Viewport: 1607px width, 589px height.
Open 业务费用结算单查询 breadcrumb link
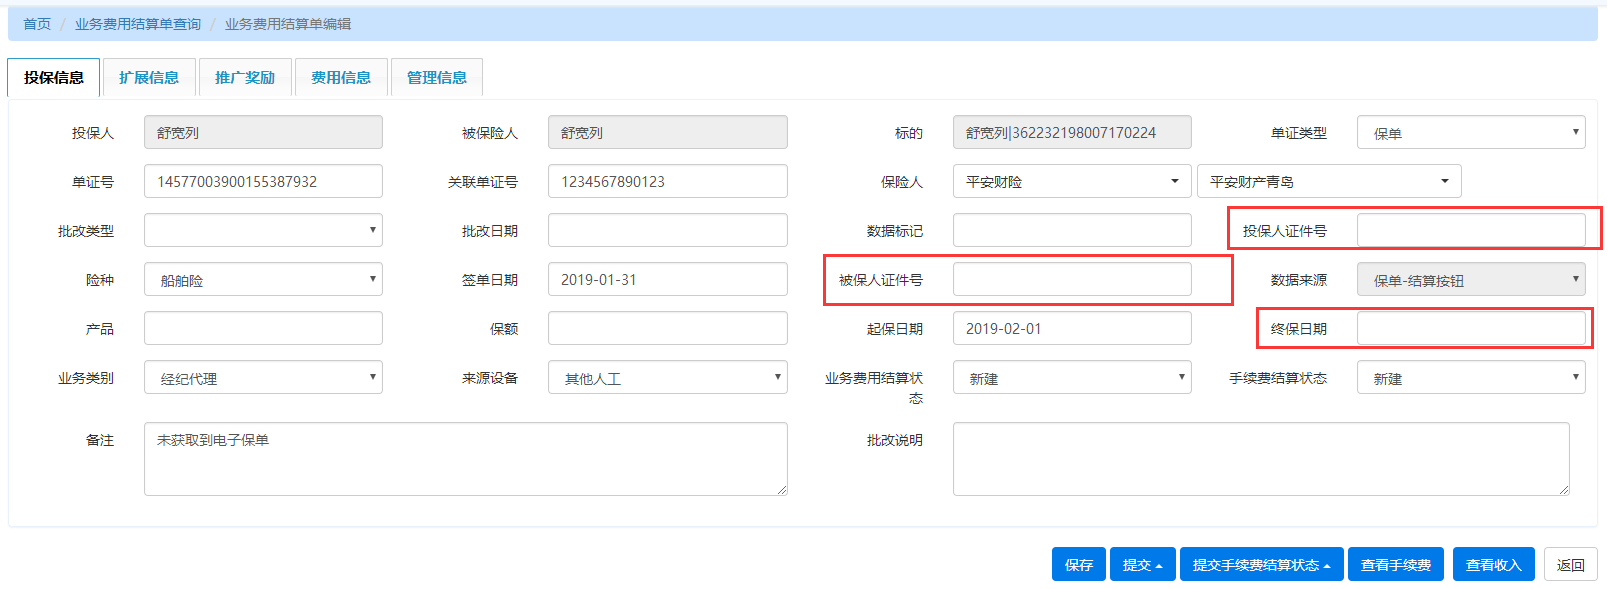click(138, 24)
